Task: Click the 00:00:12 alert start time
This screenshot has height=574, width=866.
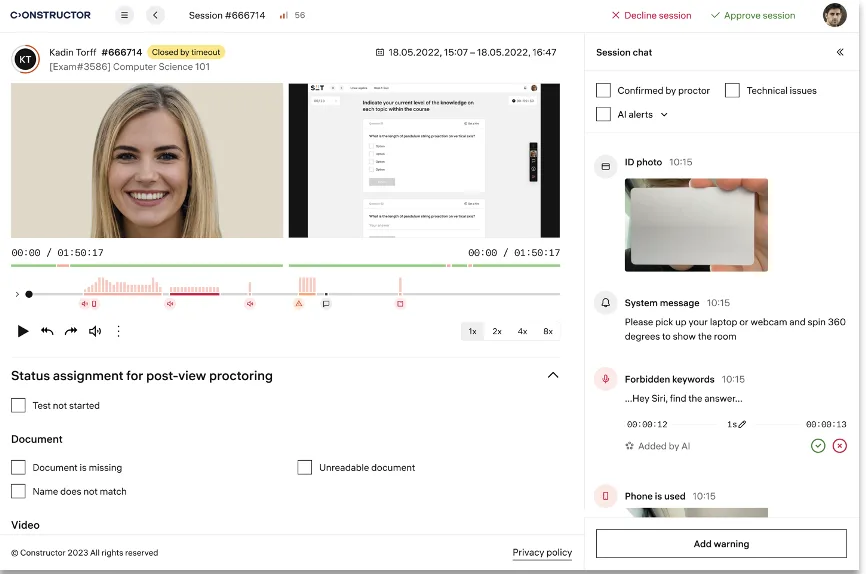Action: click(647, 424)
